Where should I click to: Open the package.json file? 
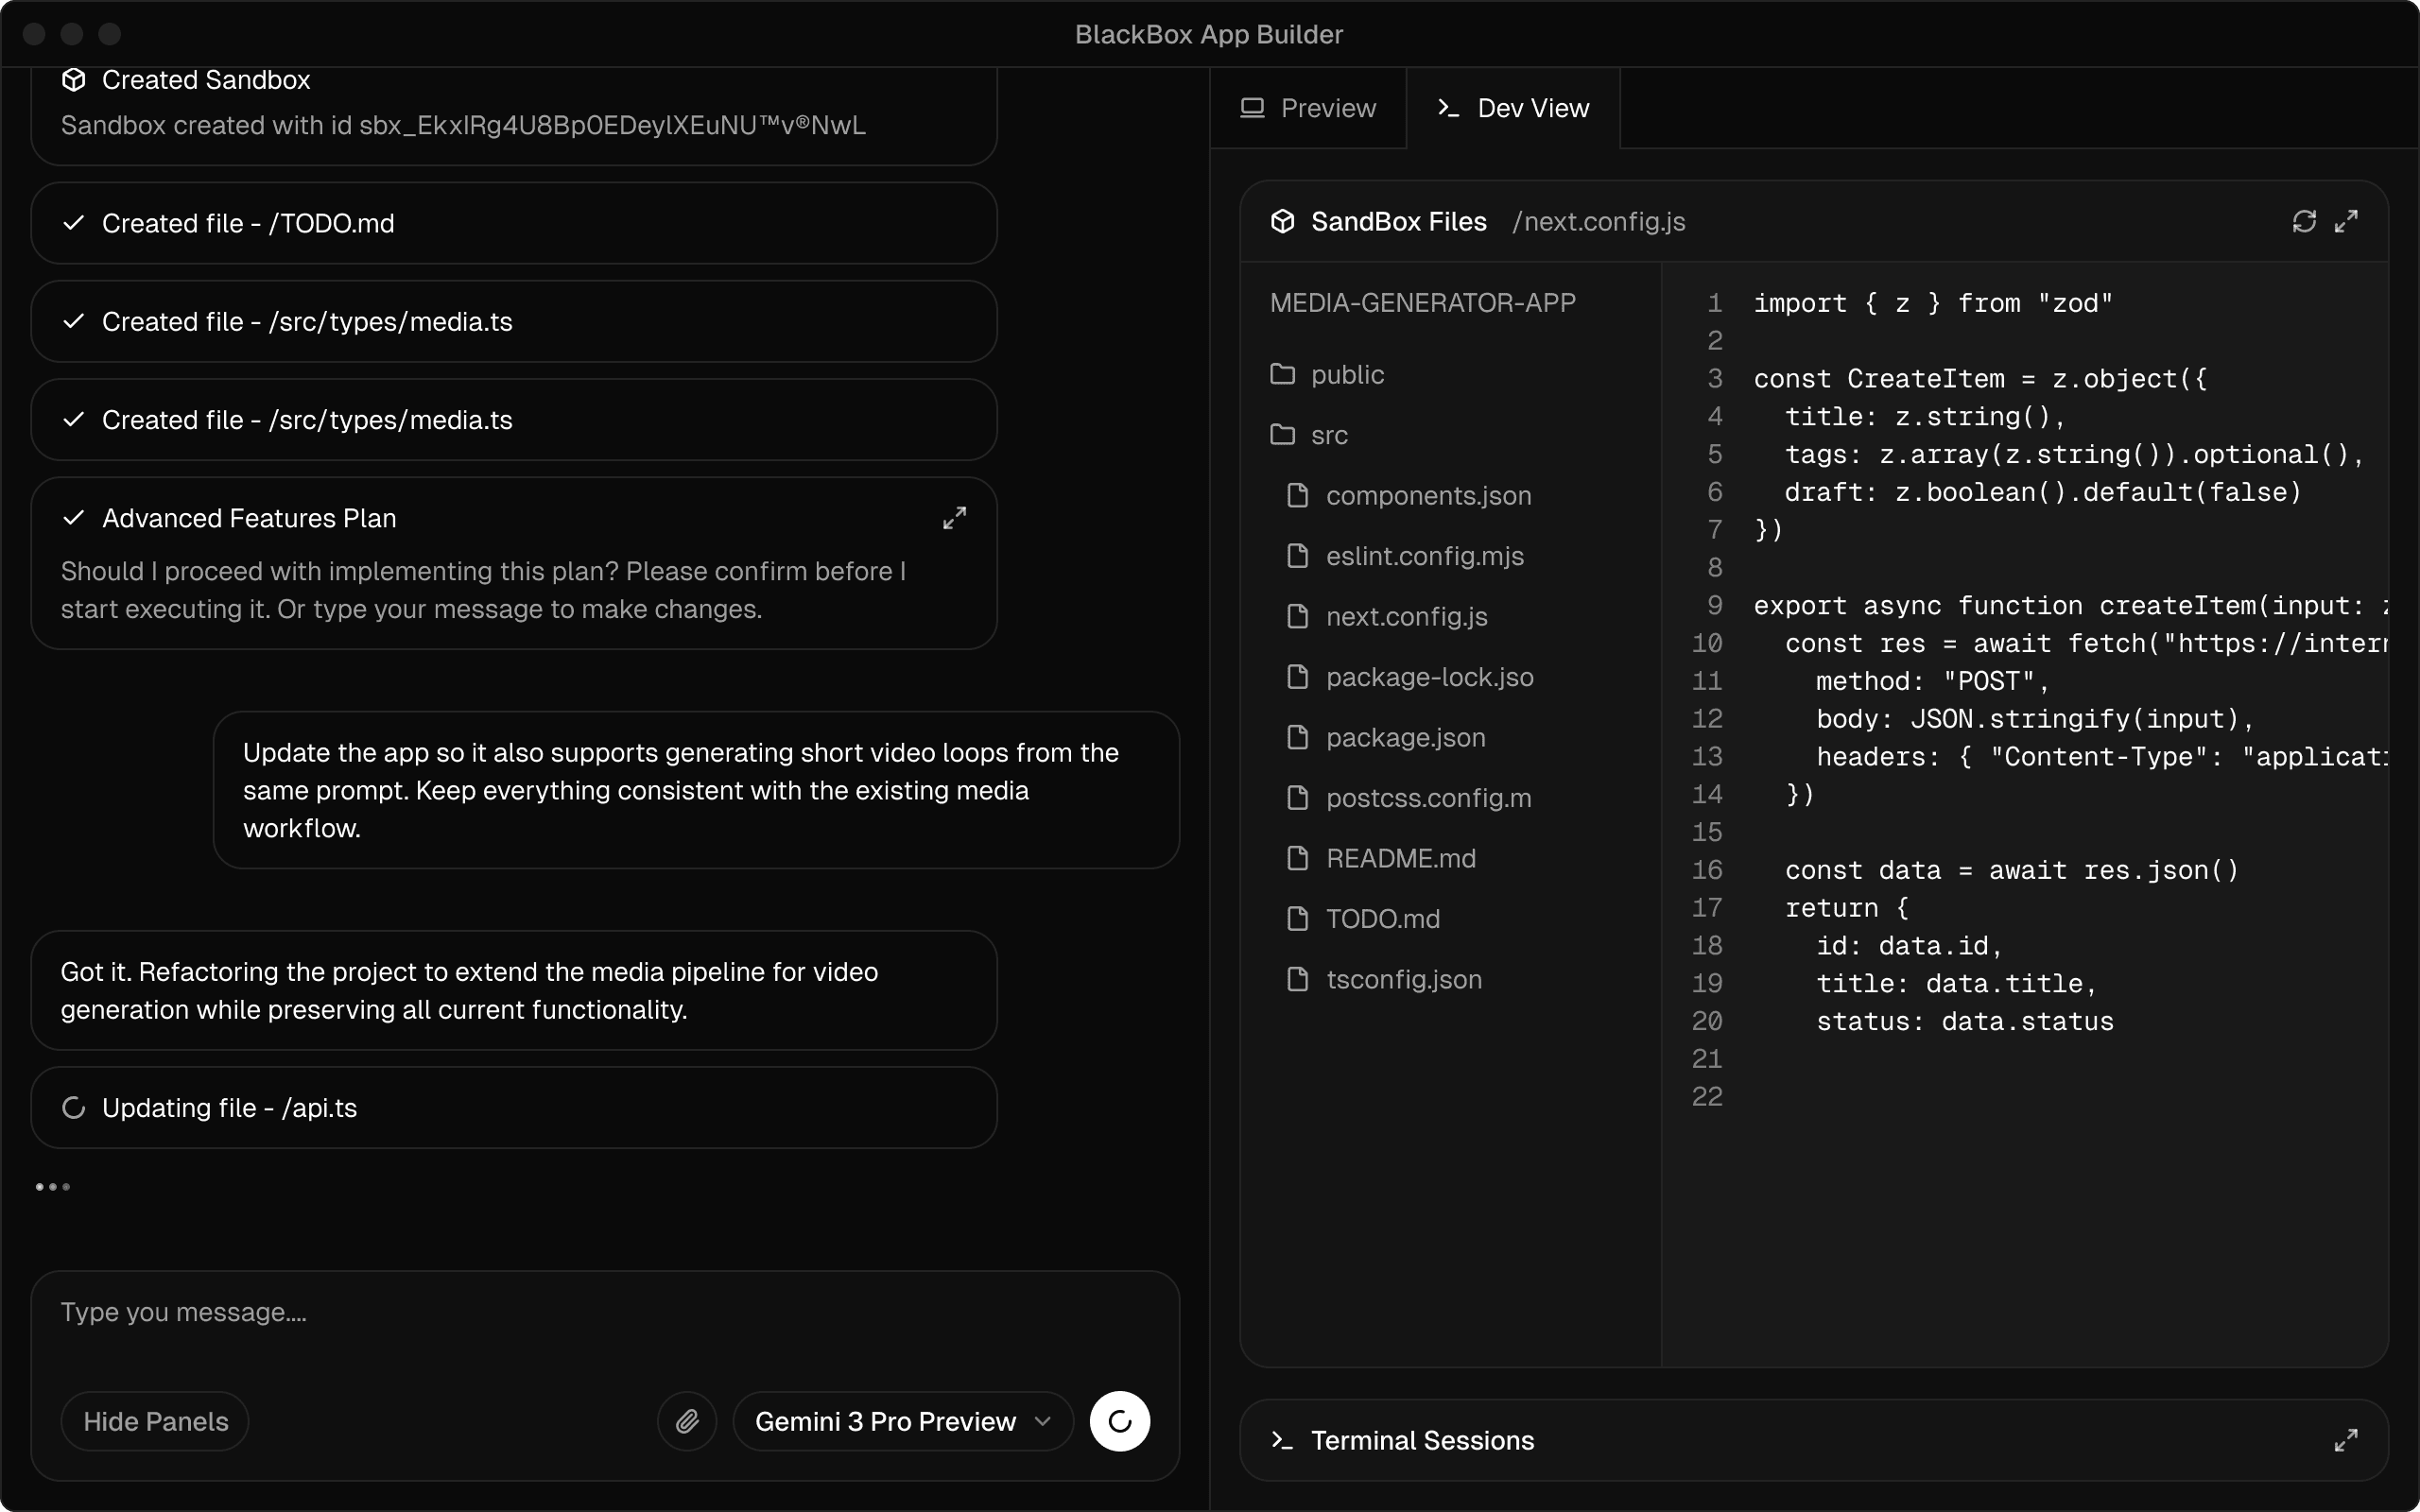1405,738
